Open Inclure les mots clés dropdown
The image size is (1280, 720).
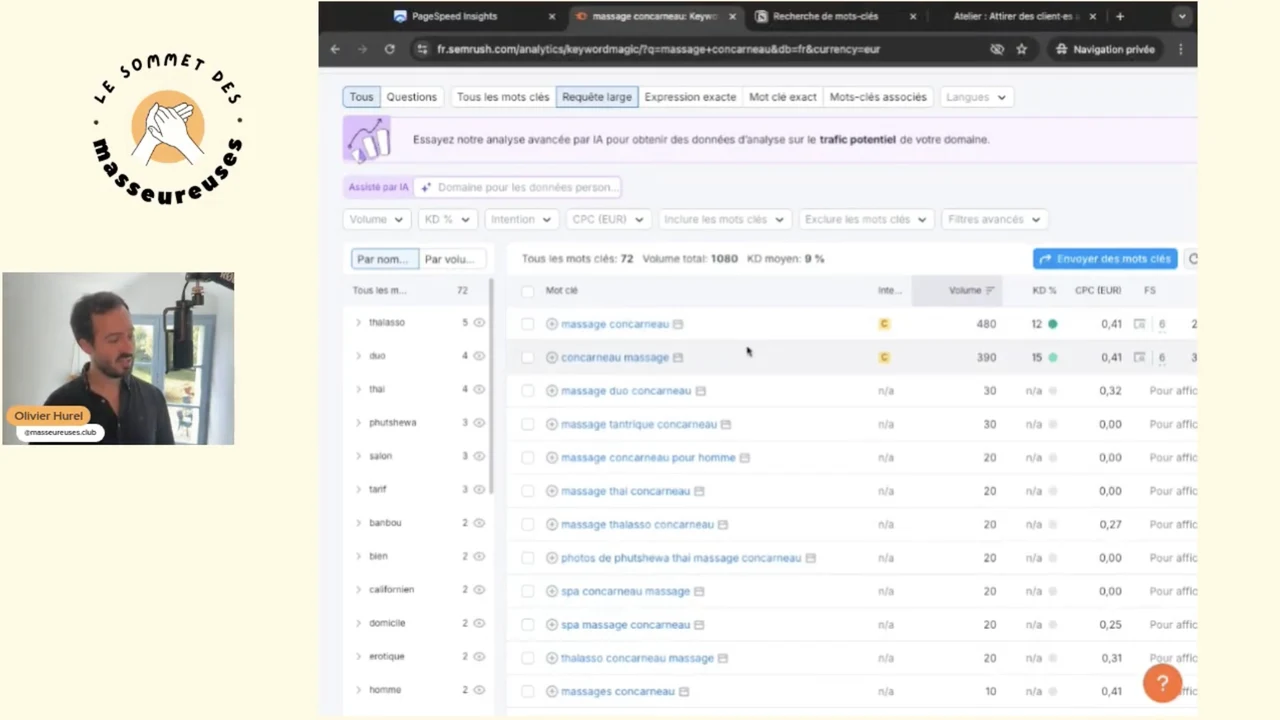(x=724, y=219)
